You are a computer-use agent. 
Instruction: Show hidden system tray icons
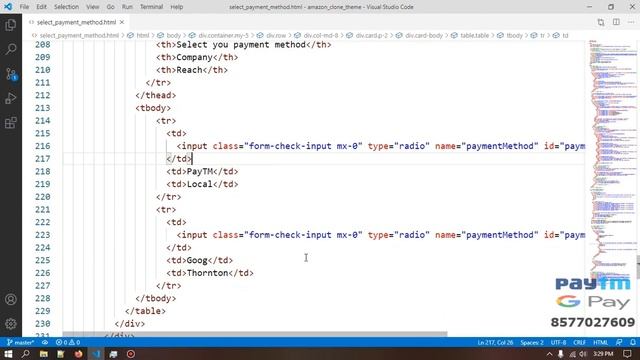coord(549,354)
